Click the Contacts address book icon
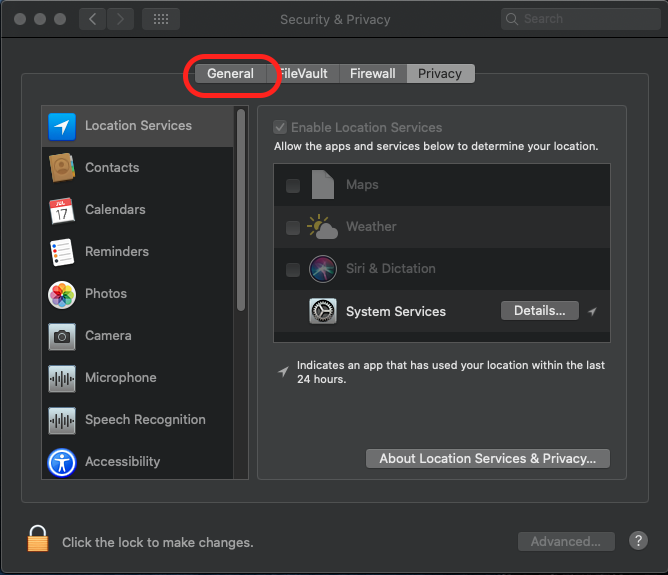The height and width of the screenshot is (575, 668). (x=62, y=167)
